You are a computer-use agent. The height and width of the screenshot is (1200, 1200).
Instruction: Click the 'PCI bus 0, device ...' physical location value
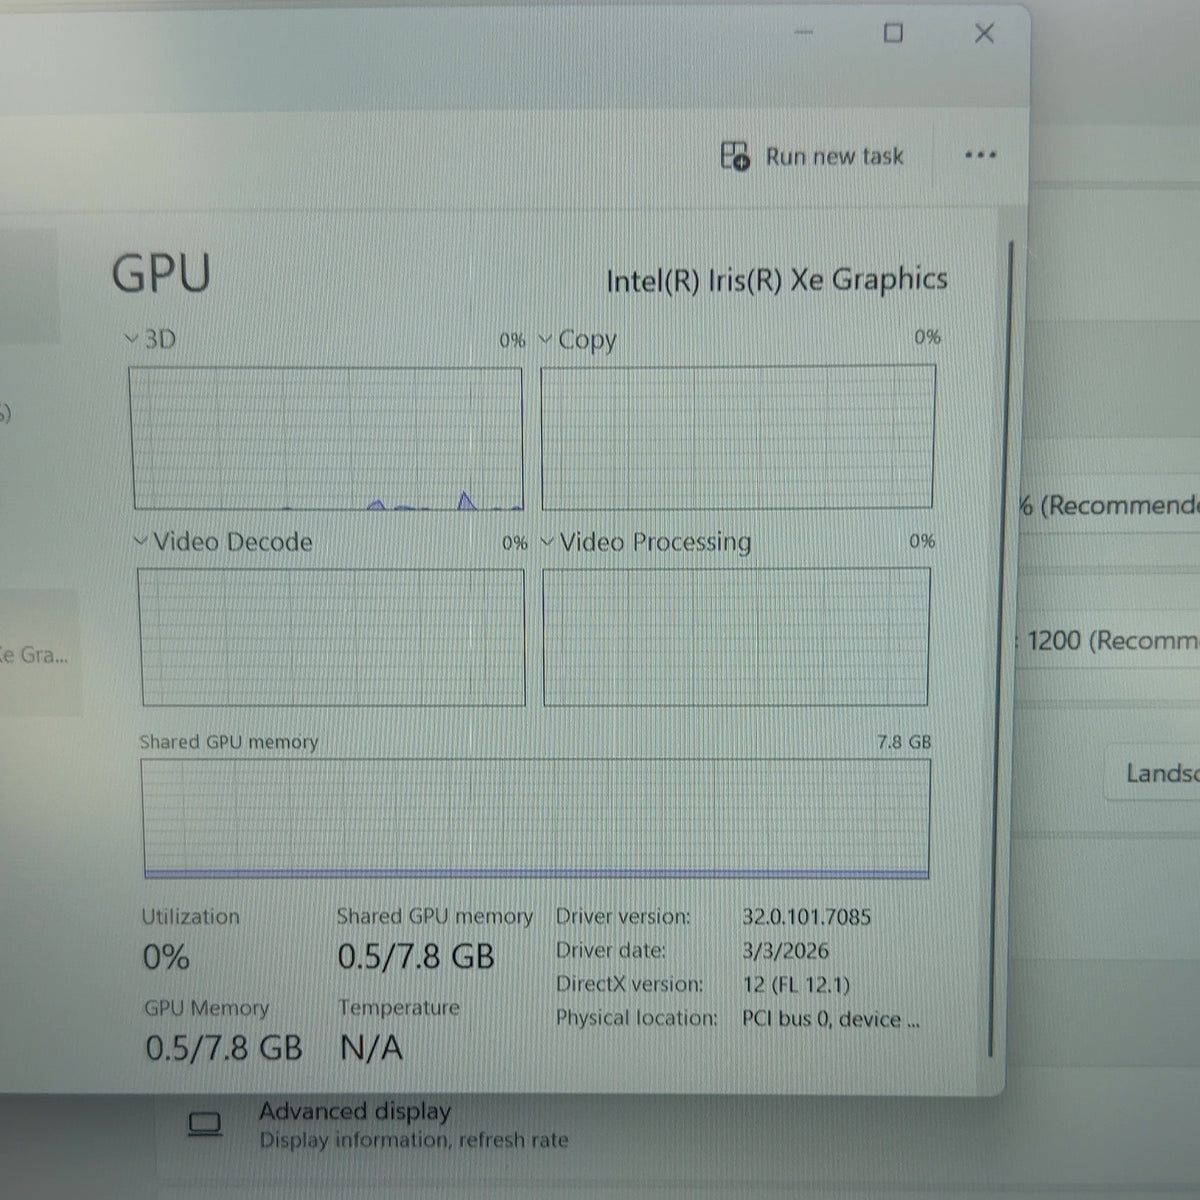pyautogui.click(x=831, y=1019)
